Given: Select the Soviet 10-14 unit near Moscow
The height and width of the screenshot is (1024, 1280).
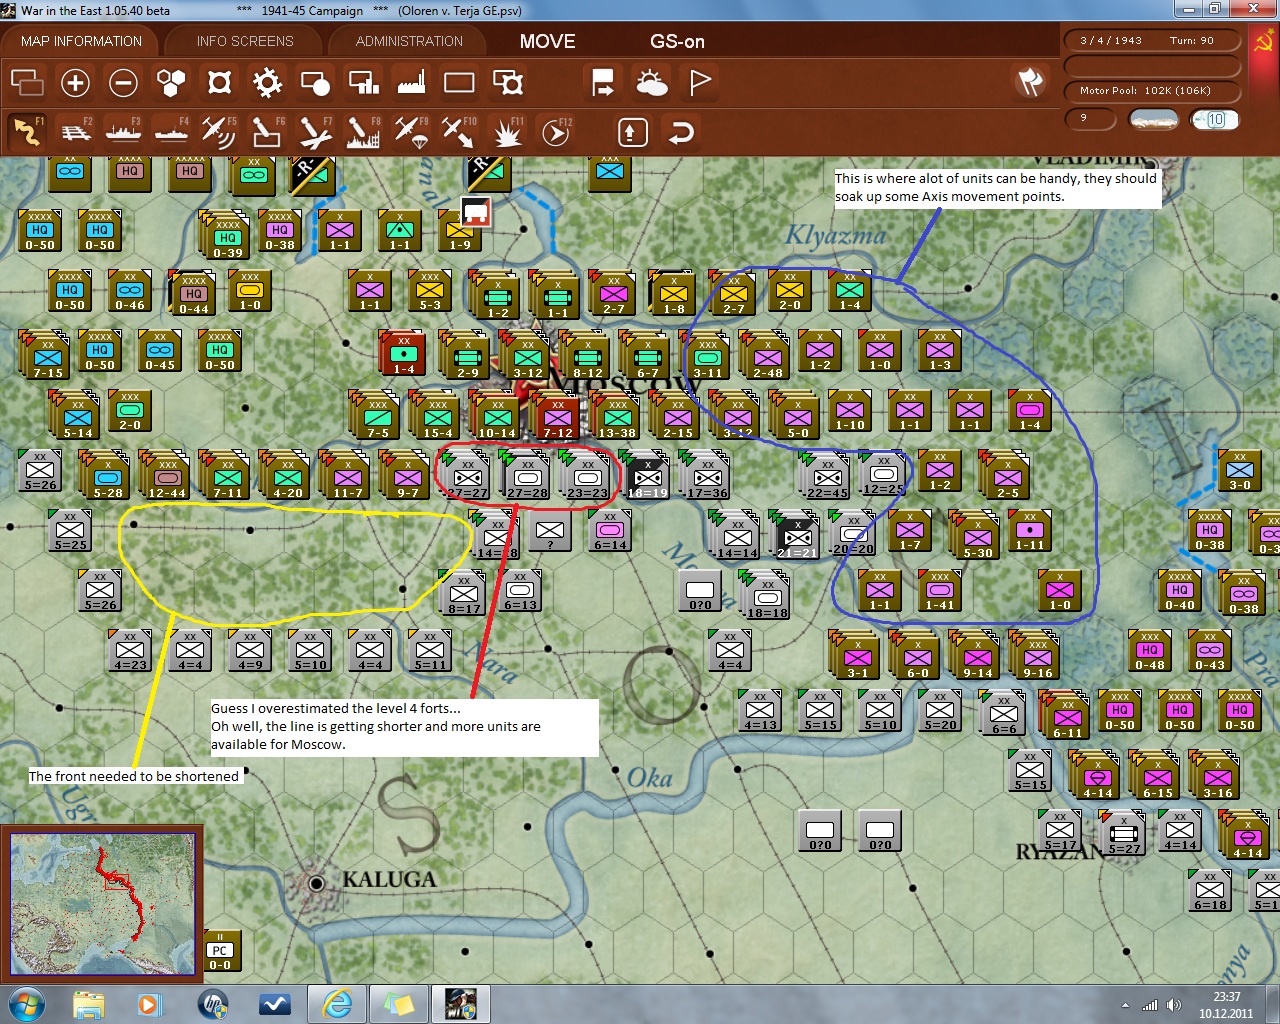Looking at the screenshot, I should (497, 416).
